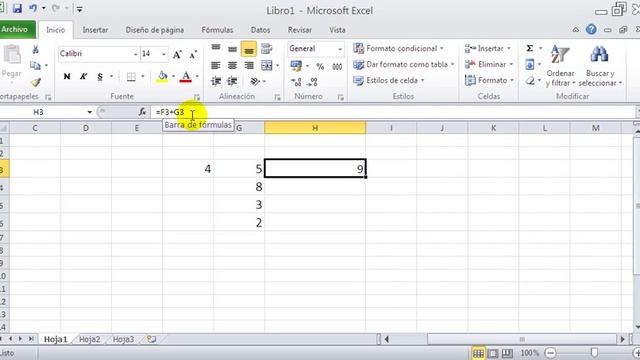Viewport: 640px width, 360px height.
Task: Open the font size dropdown
Action: point(164,54)
